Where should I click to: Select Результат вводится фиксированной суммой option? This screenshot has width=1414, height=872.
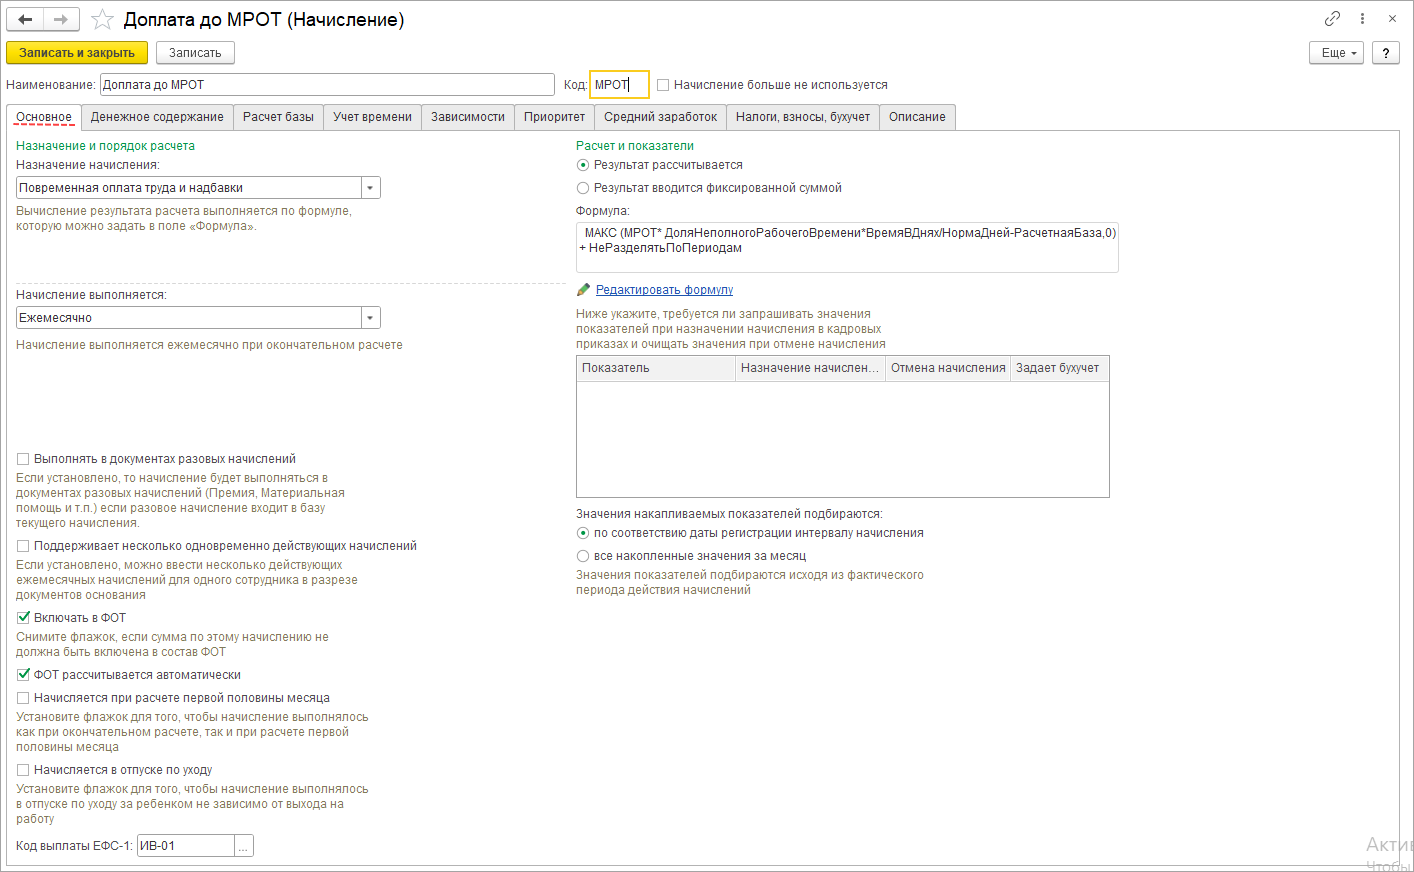point(583,188)
